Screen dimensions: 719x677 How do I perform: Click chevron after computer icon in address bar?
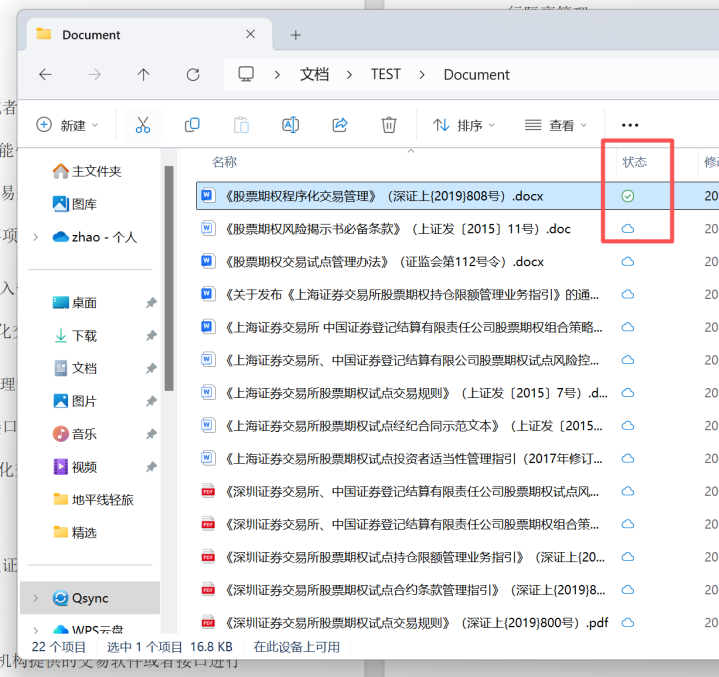click(x=277, y=74)
